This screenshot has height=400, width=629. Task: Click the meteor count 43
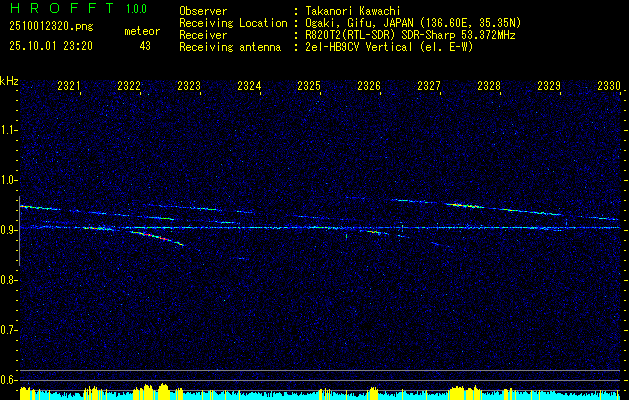(145, 46)
